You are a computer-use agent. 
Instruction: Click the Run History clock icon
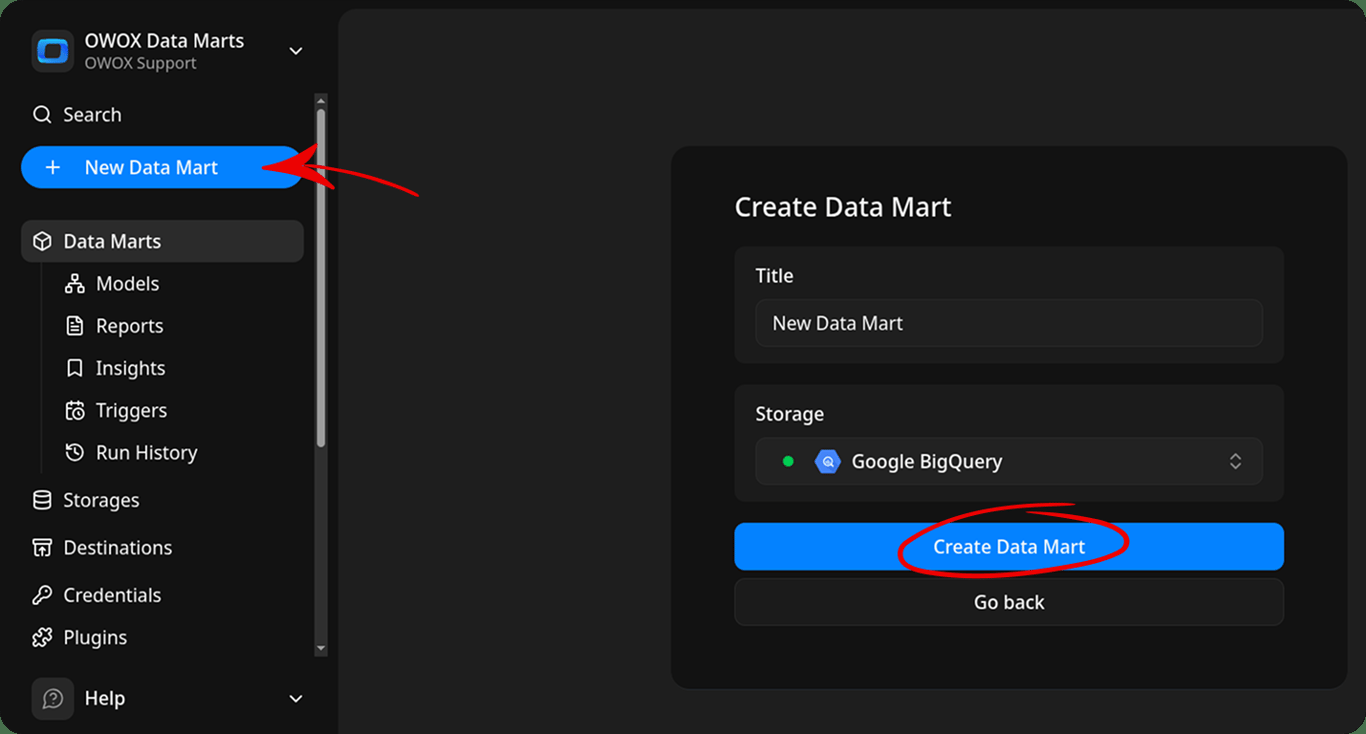coord(75,453)
